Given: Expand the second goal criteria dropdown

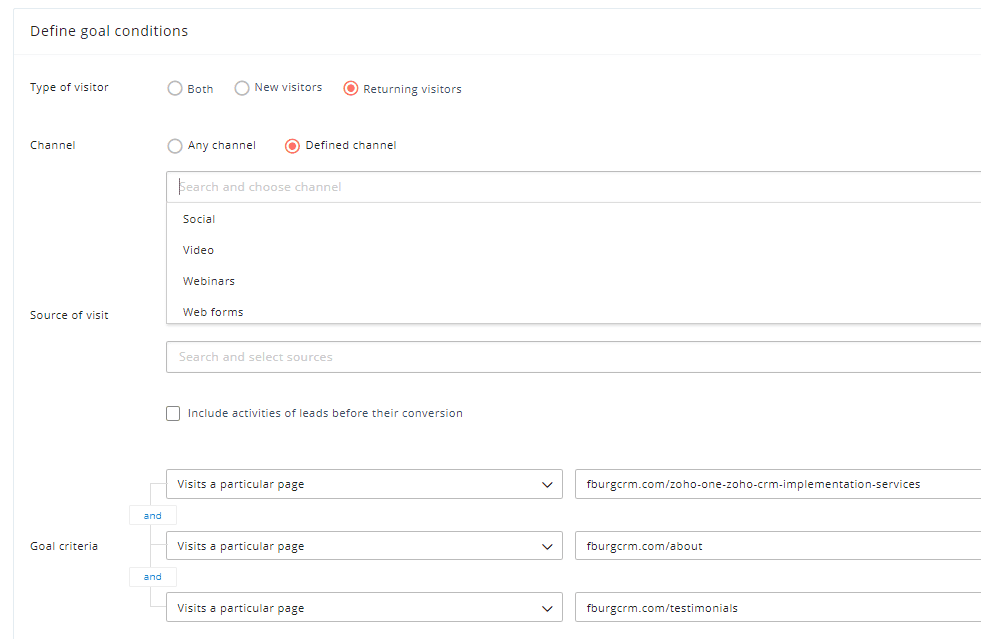Looking at the screenshot, I should pos(364,545).
